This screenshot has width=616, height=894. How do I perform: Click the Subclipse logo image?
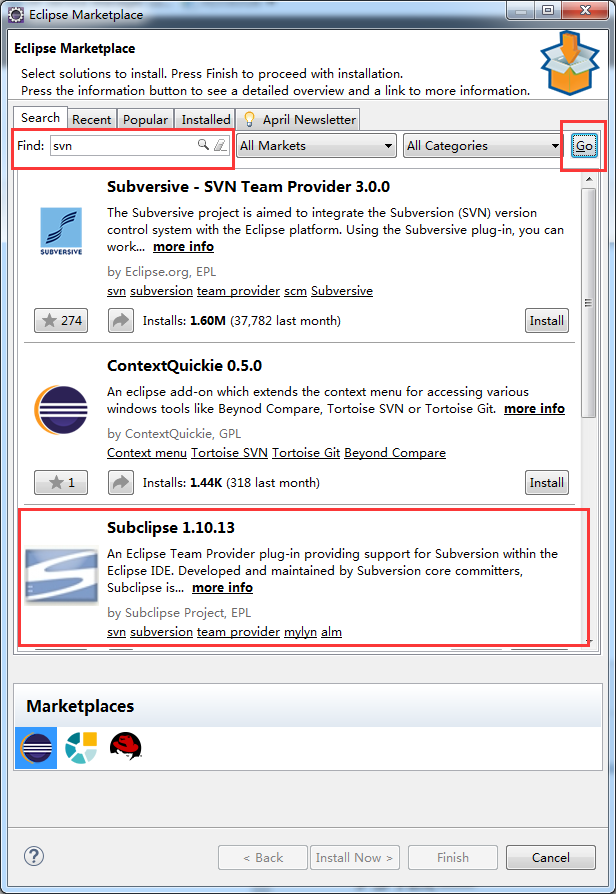coord(62,575)
